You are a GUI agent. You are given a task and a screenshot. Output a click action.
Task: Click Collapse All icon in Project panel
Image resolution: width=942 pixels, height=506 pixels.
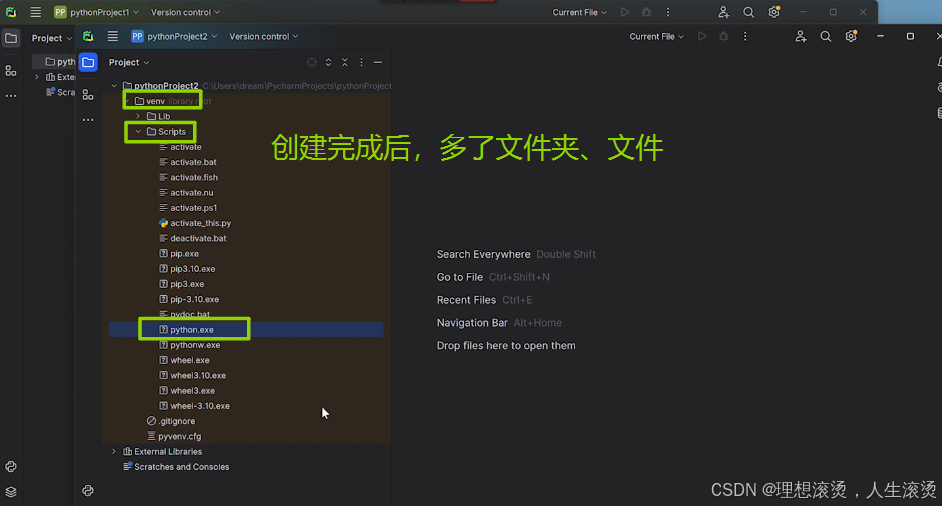pos(345,62)
